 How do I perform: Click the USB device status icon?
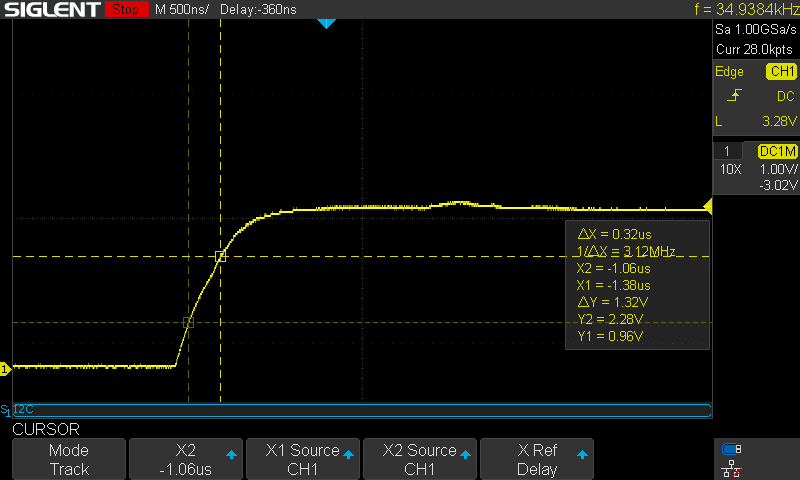732,449
